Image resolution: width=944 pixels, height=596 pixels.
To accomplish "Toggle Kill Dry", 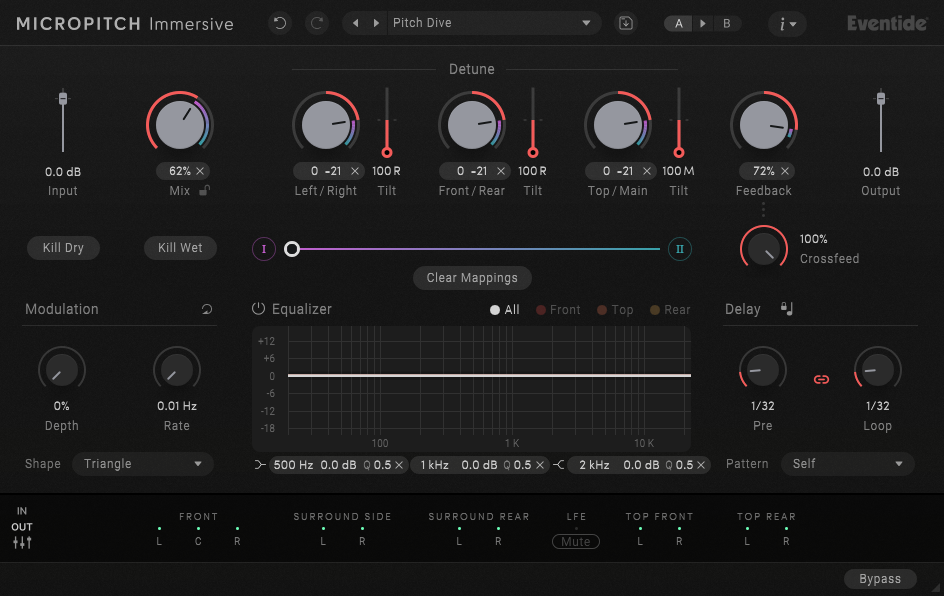I will tap(63, 247).
